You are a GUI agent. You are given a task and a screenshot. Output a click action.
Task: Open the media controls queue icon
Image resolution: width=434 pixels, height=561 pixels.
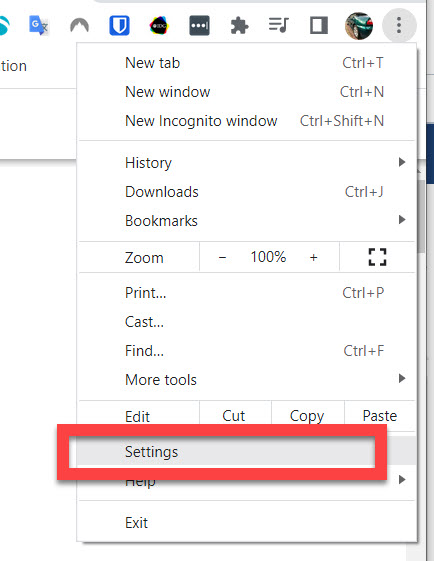pyautogui.click(x=279, y=25)
